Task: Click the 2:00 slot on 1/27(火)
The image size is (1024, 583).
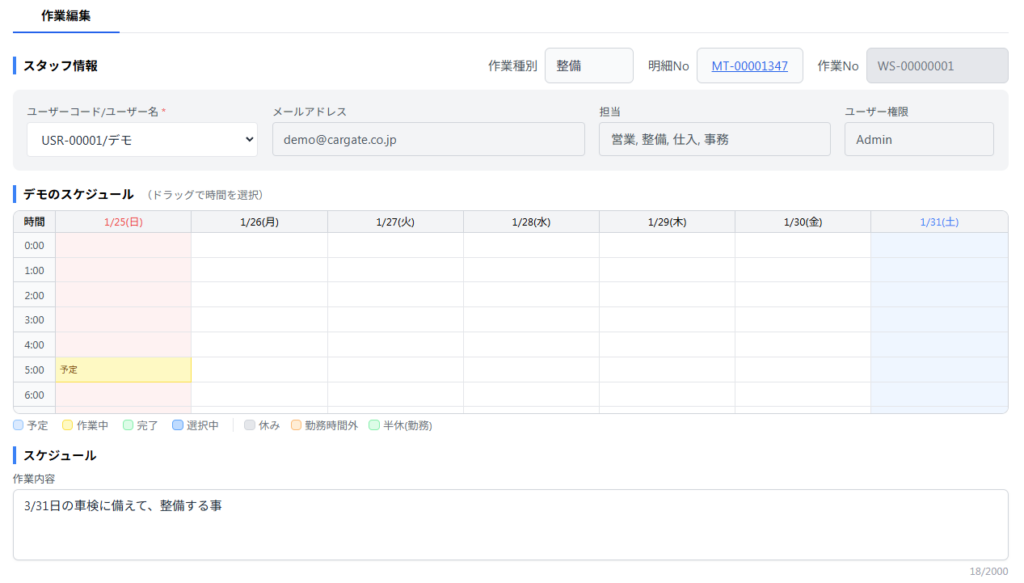Action: click(395, 295)
